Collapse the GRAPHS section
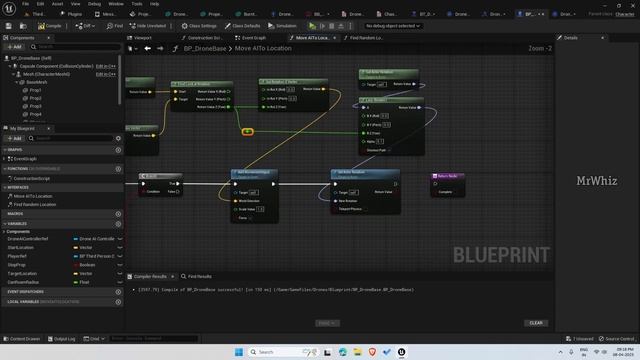The width and height of the screenshot is (640, 360). (x=5, y=150)
